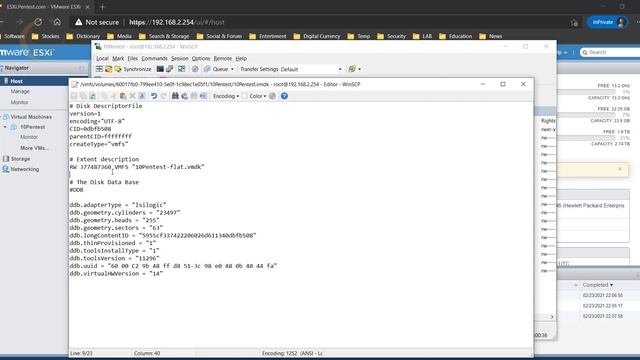Click PuTTY icon in WinSCP toolbar
The width and height of the screenshot is (640, 360).
(169, 69)
